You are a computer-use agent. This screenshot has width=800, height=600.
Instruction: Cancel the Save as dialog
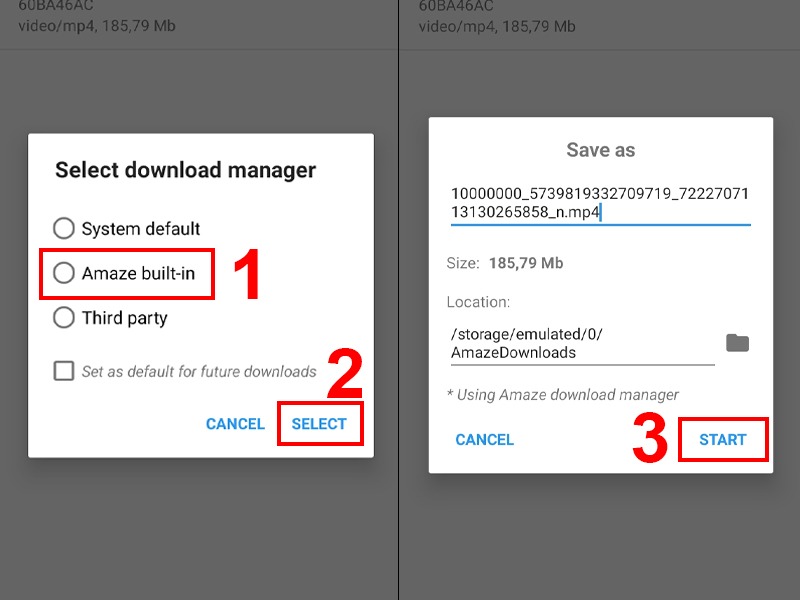[484, 440]
